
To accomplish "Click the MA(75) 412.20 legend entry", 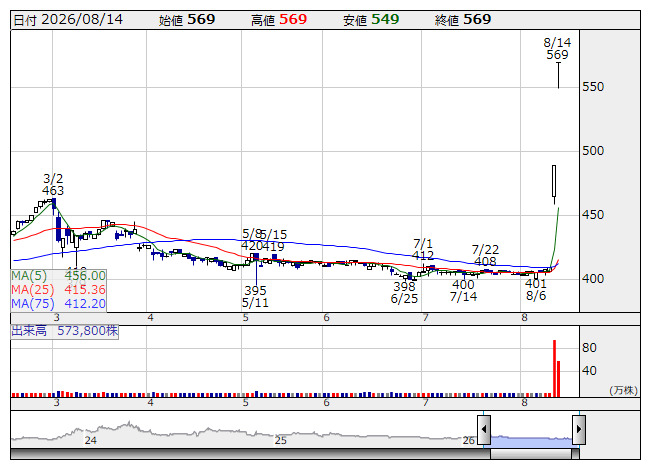I will point(58,304).
